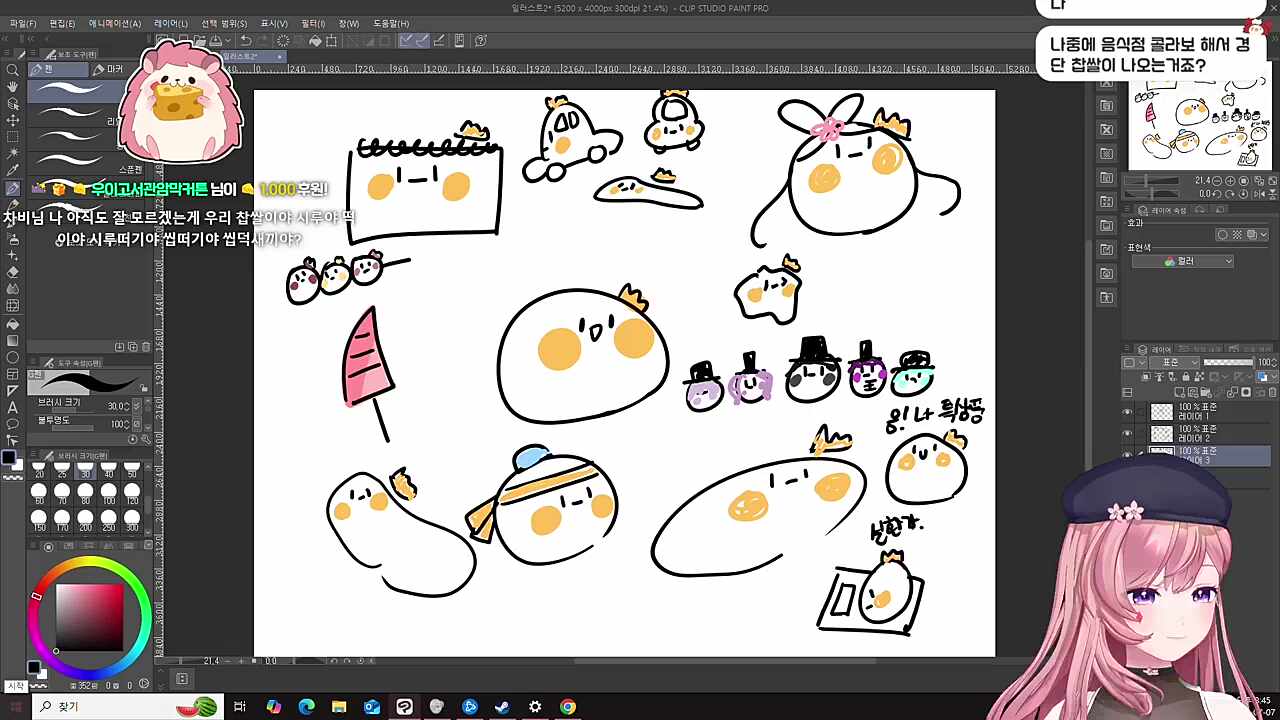Click the Undo arrow in command bar
The image size is (1280, 720).
tap(246, 41)
